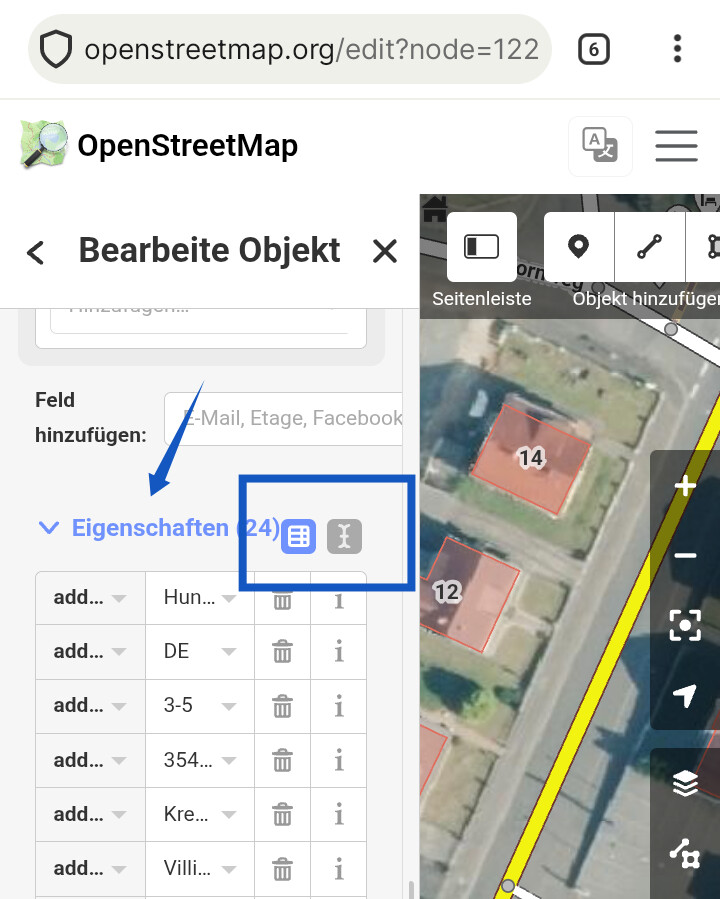Viewport: 720px width, 899px height.
Task: Open value dropdown for 3-5 tag
Action: 229,706
